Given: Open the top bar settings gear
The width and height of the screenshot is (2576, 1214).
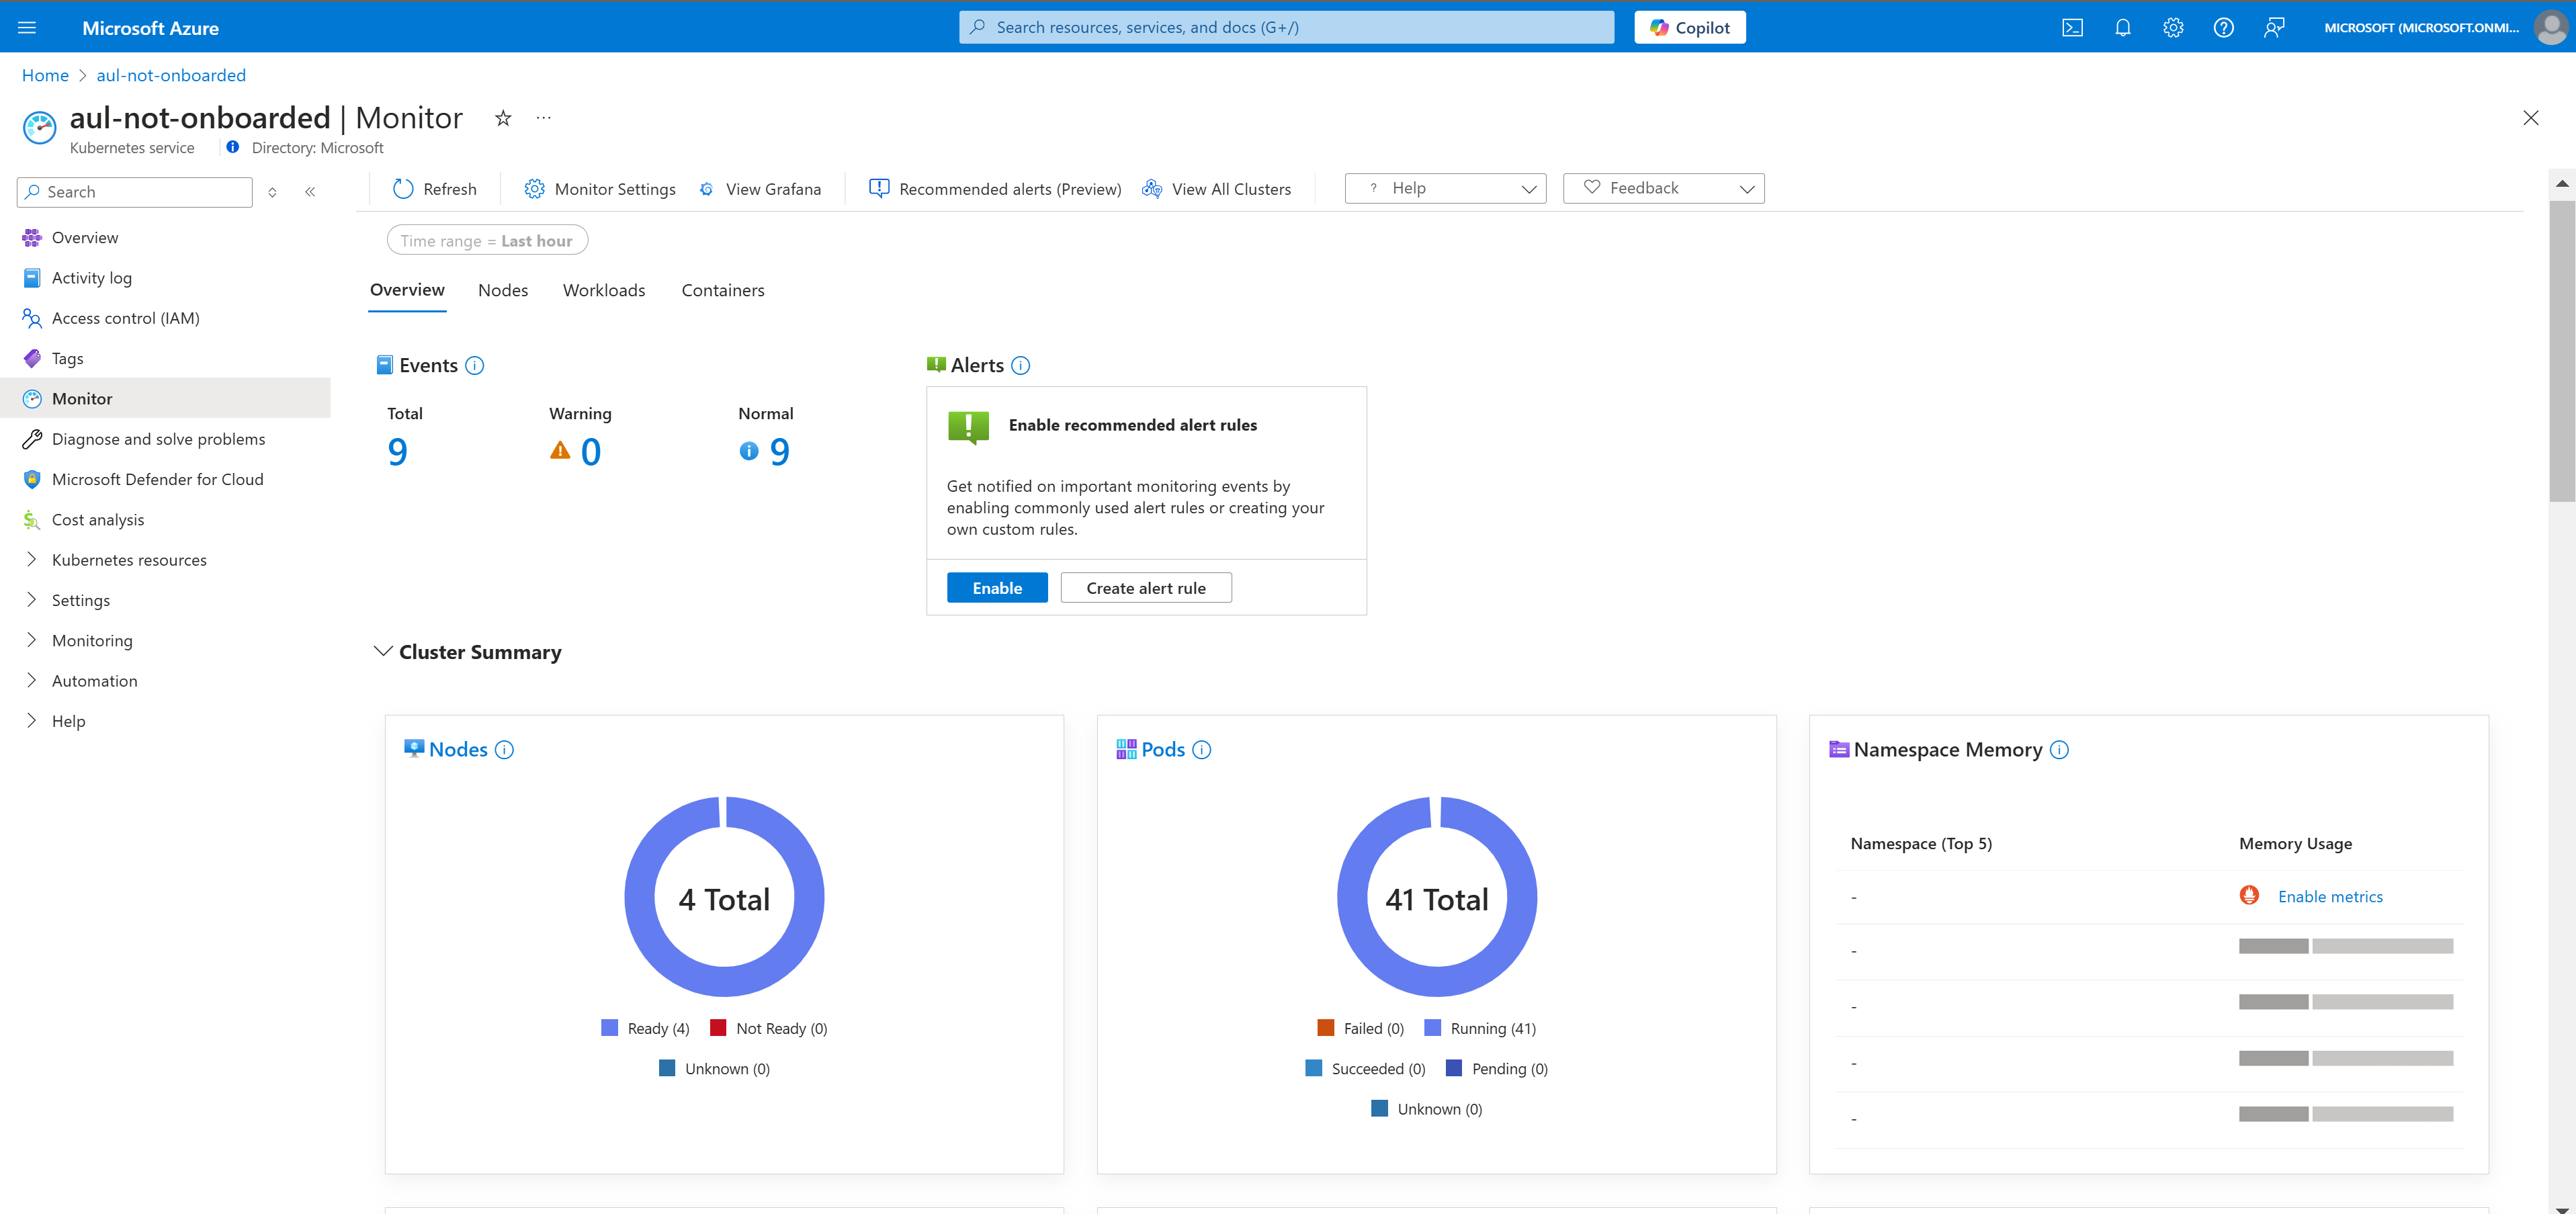Looking at the screenshot, I should click(2173, 27).
